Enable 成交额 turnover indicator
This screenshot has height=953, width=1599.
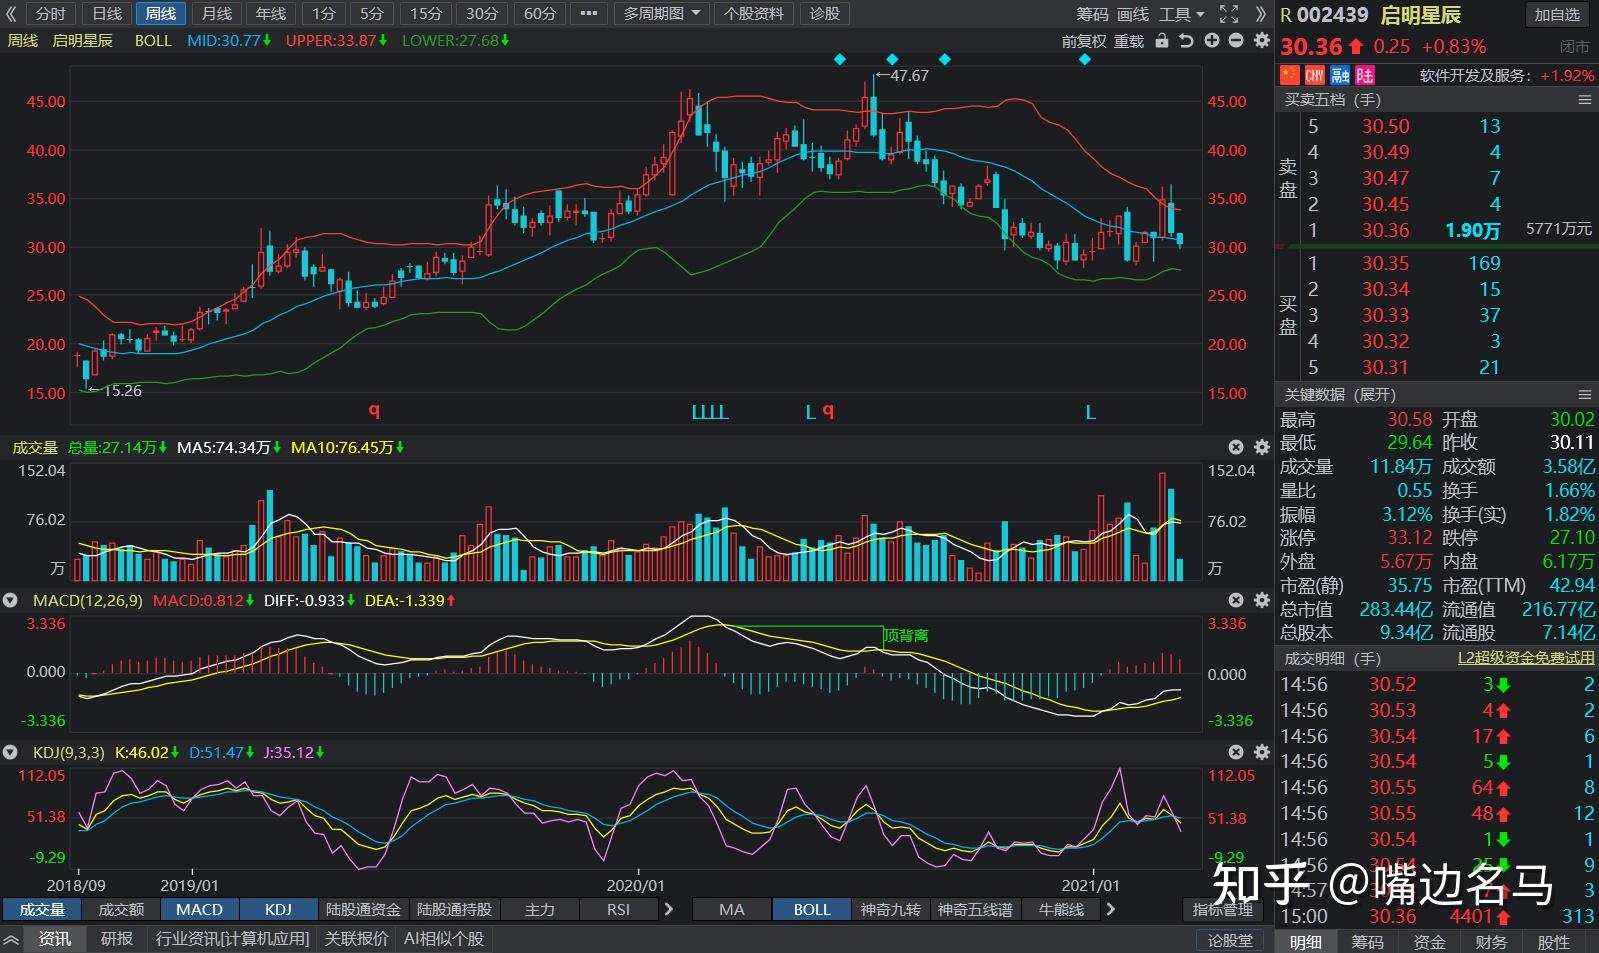click(x=120, y=909)
